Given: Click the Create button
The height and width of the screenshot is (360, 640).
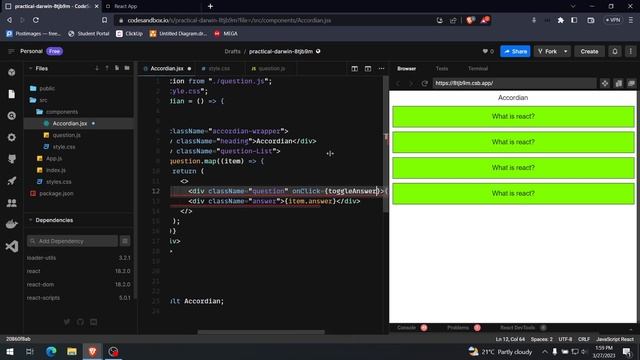Looking at the screenshot, I should [589, 51].
